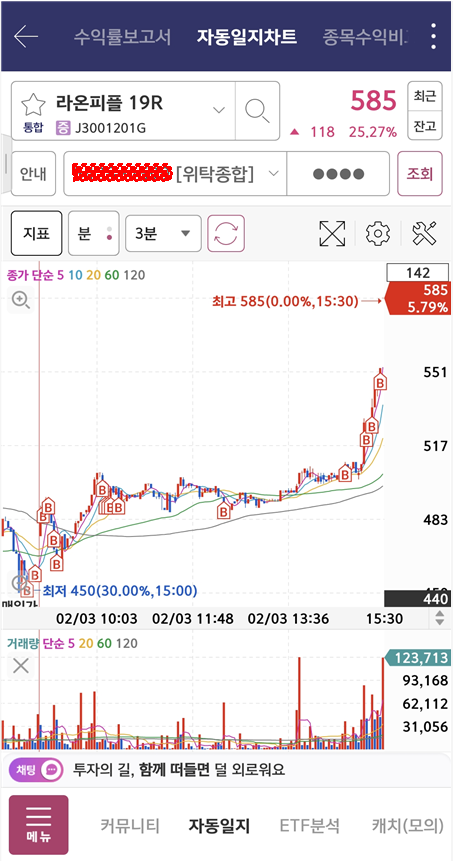Open stock search magnifier icon

coord(257,110)
